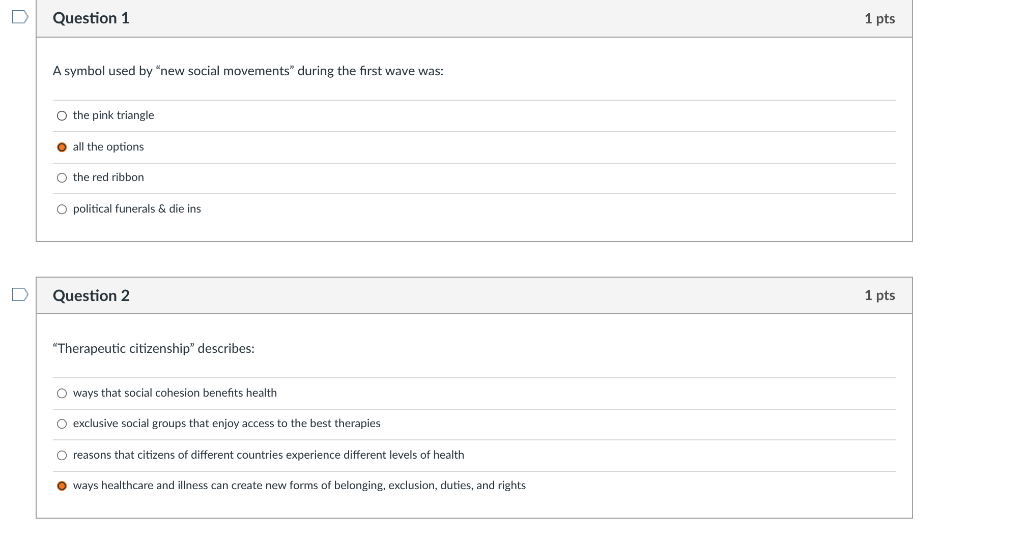Click the 'Therapeutic citizenship' question prompt text
Screen dimensions: 1024x539
coord(154,348)
